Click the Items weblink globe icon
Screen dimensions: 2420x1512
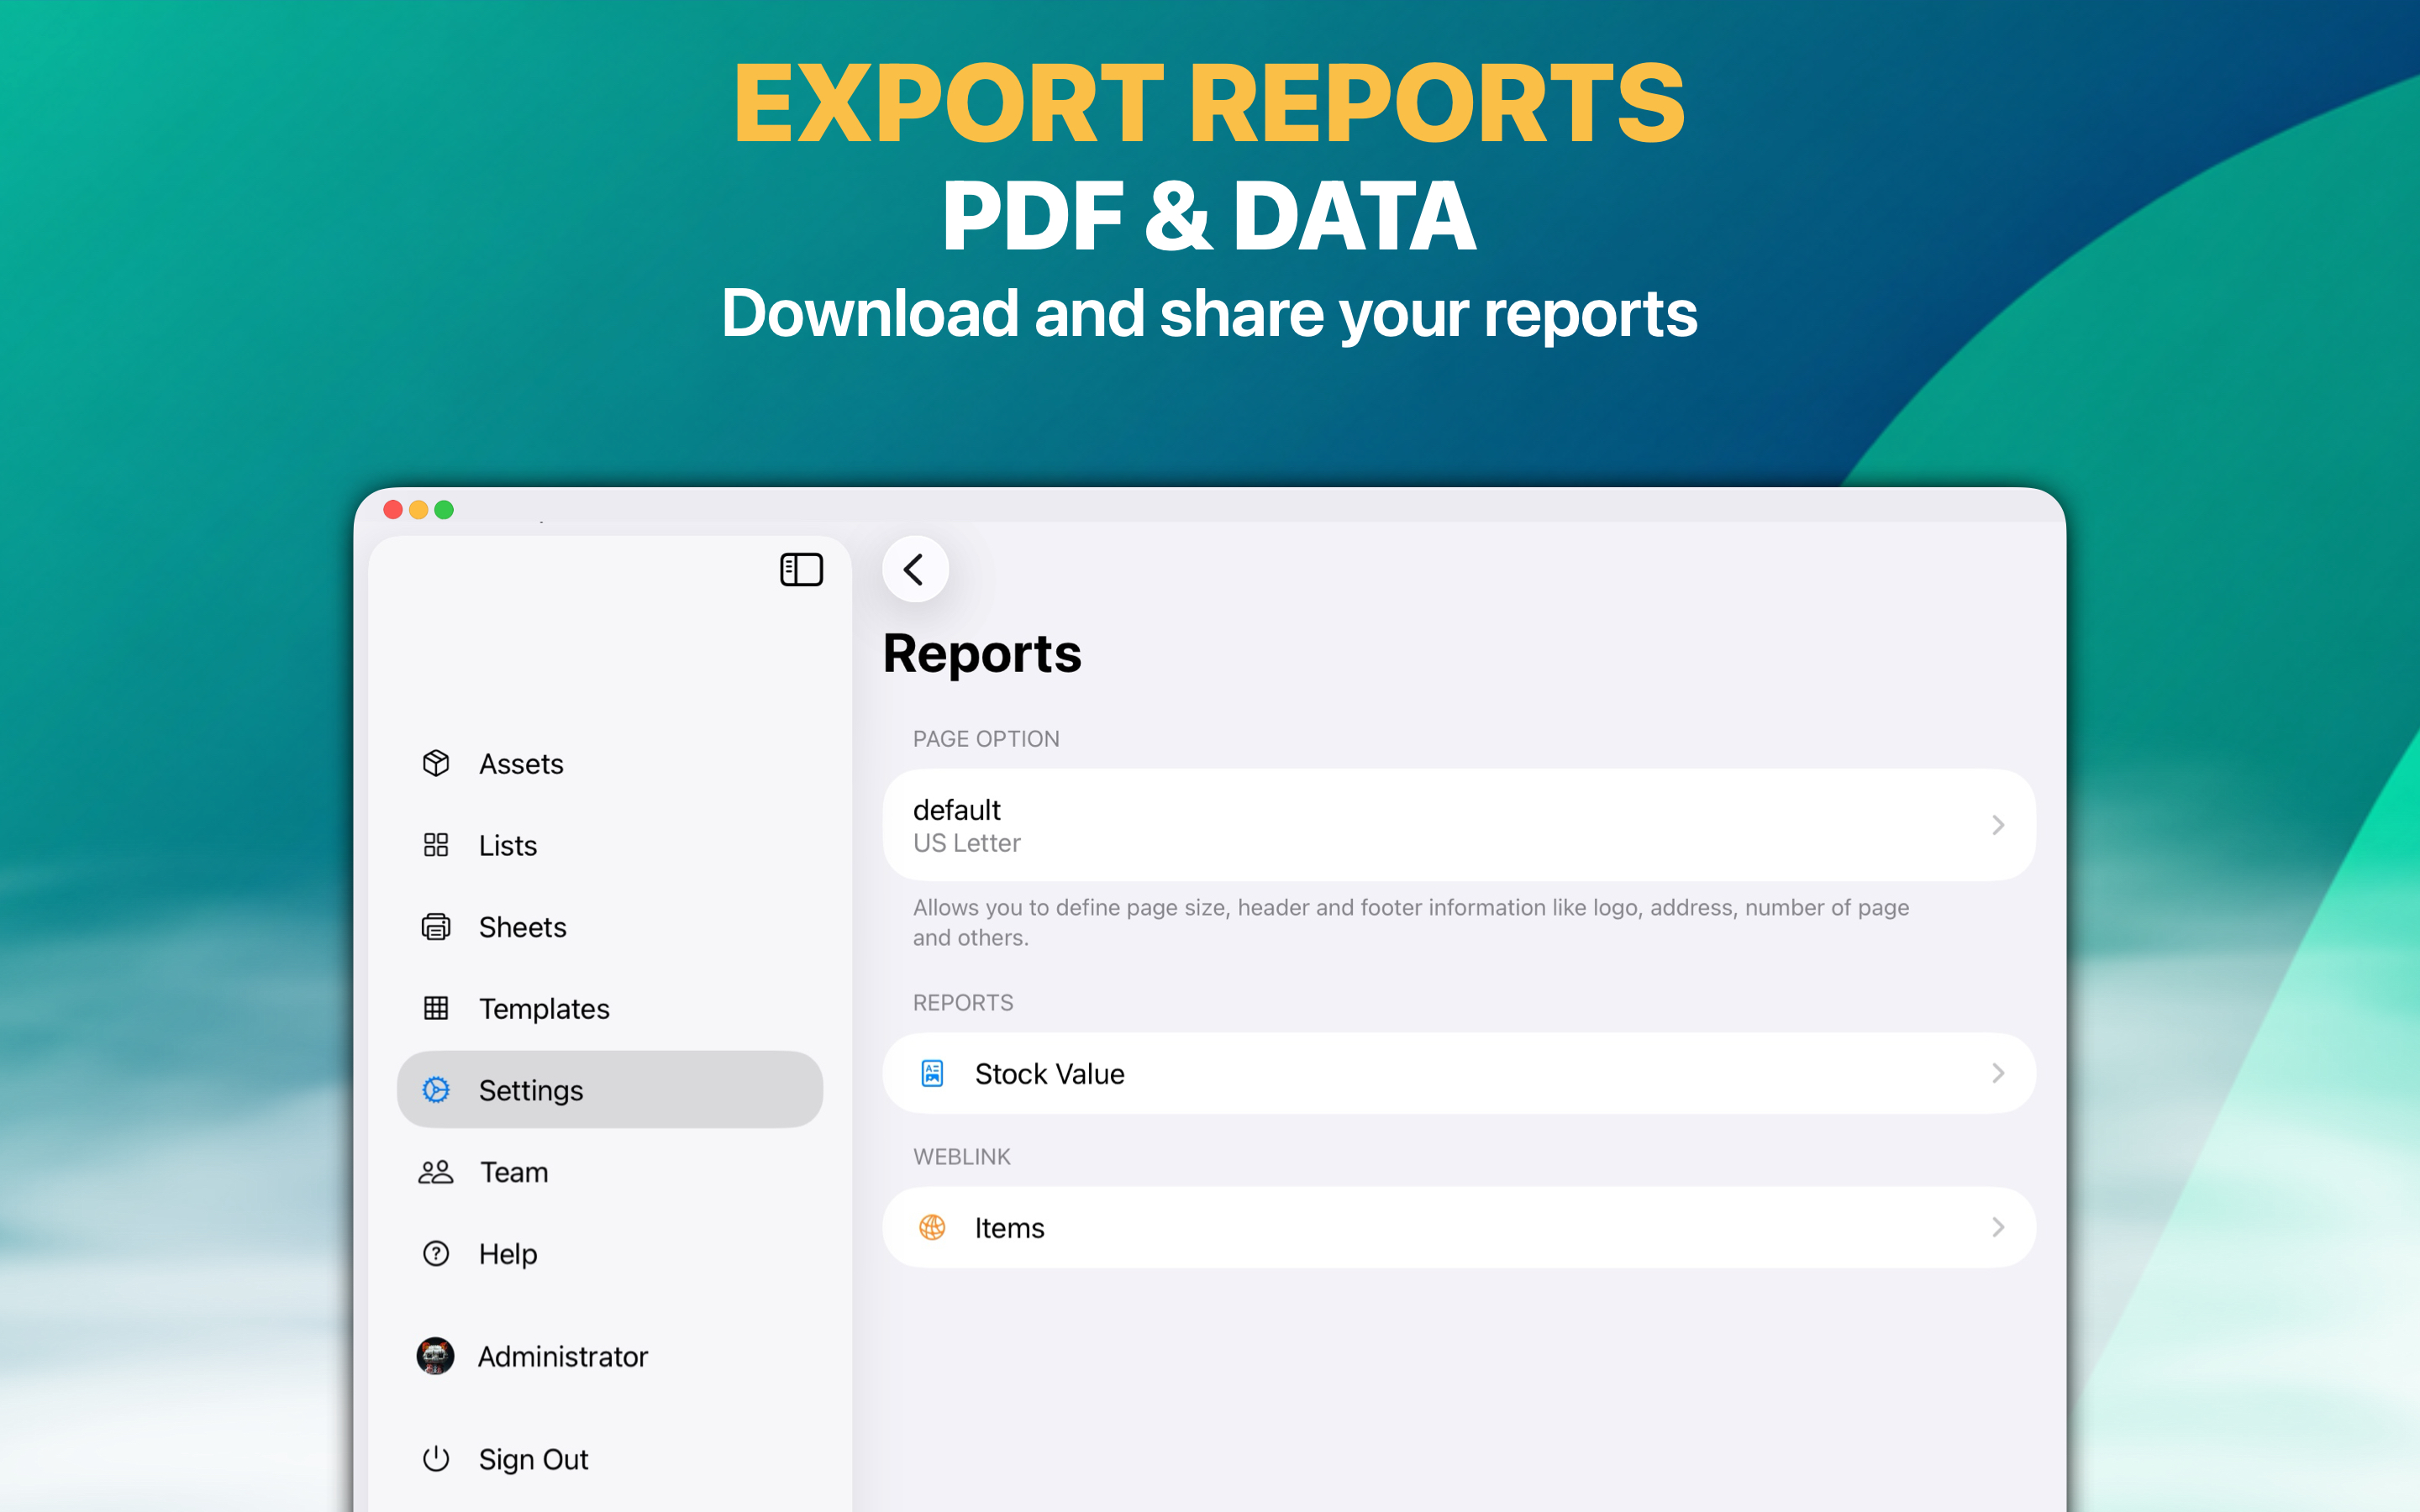click(932, 1227)
